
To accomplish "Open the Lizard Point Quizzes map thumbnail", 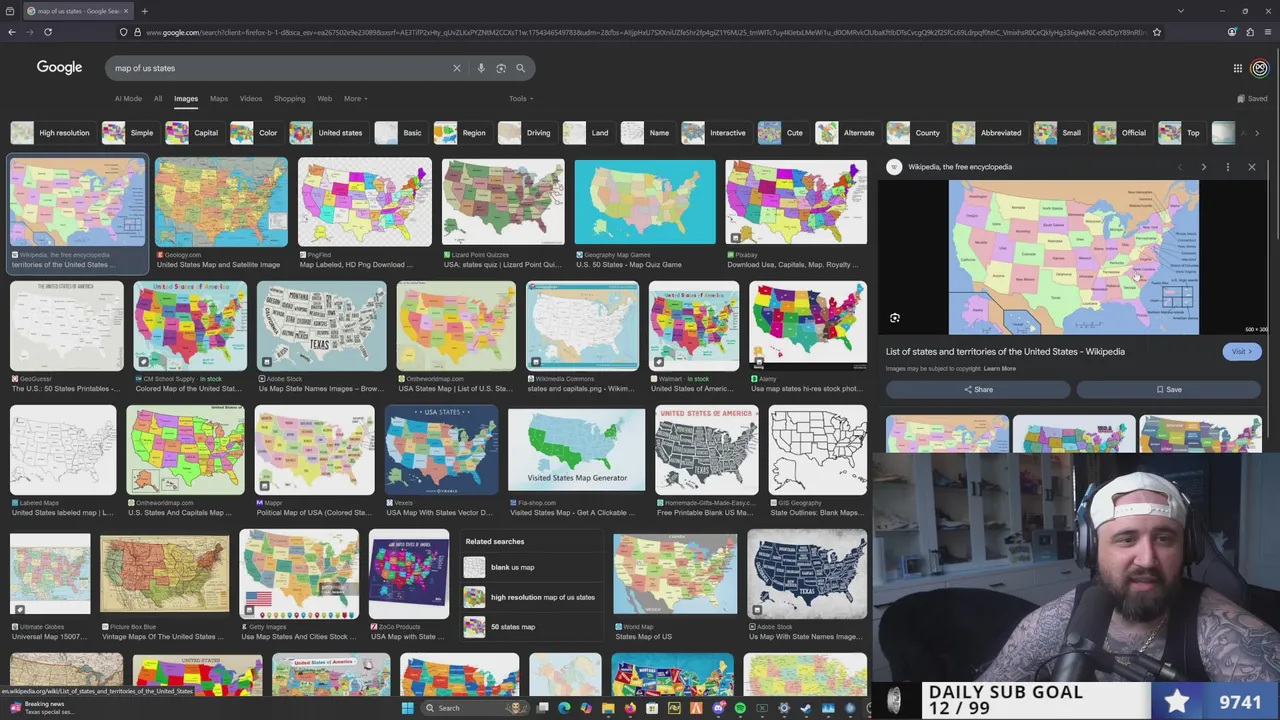I will click(503, 202).
